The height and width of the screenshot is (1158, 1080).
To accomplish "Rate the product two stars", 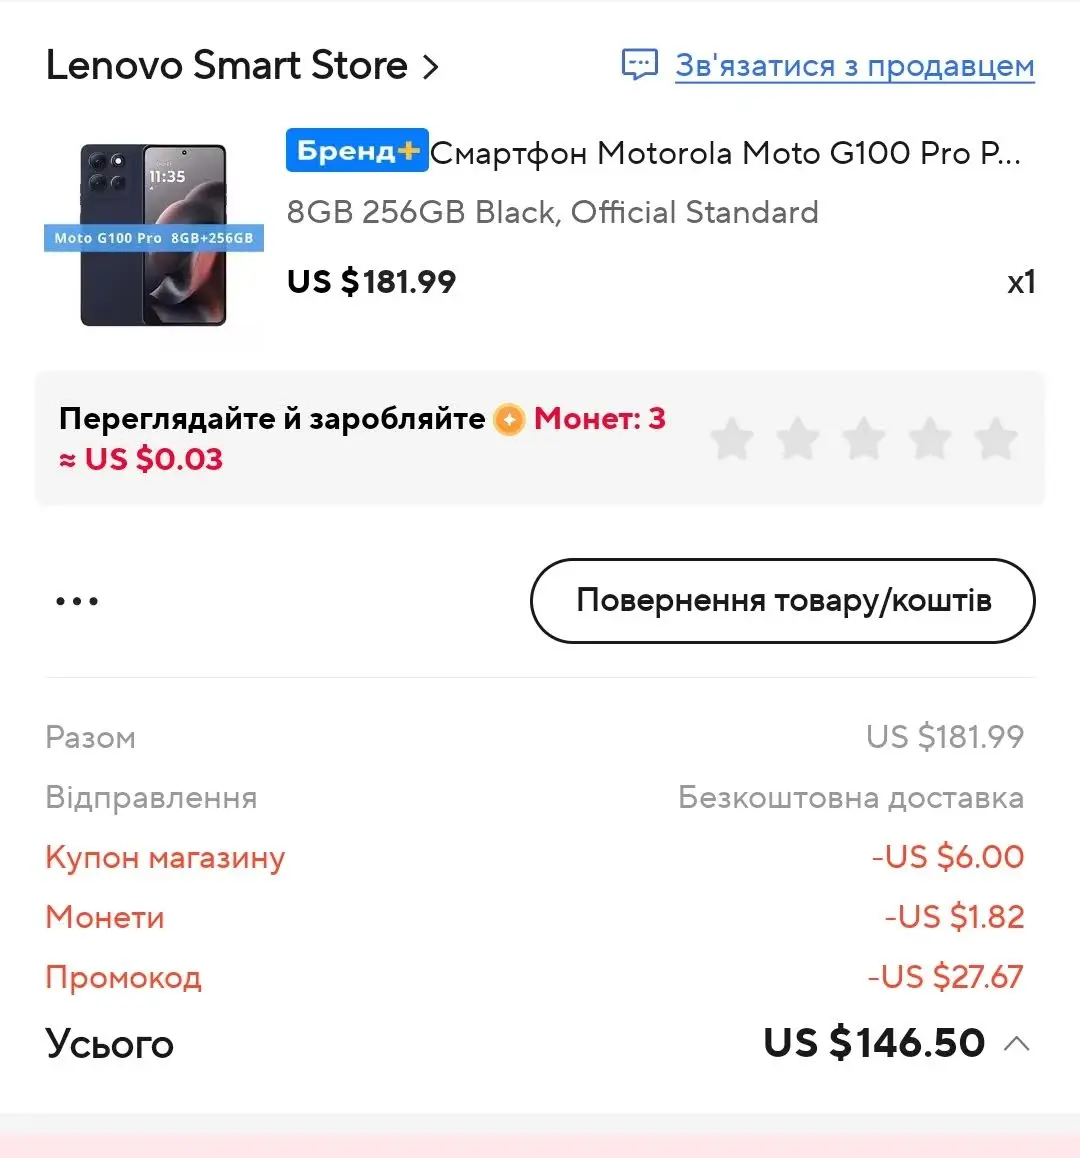I will click(x=798, y=439).
